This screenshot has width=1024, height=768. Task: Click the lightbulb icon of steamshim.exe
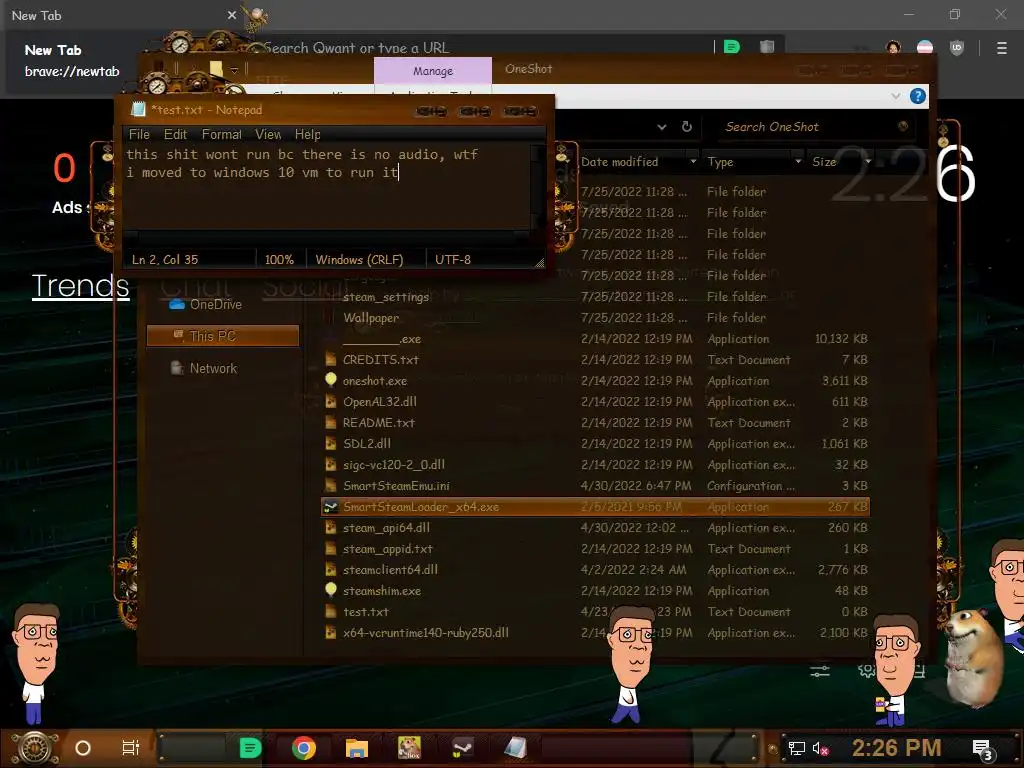tap(331, 590)
